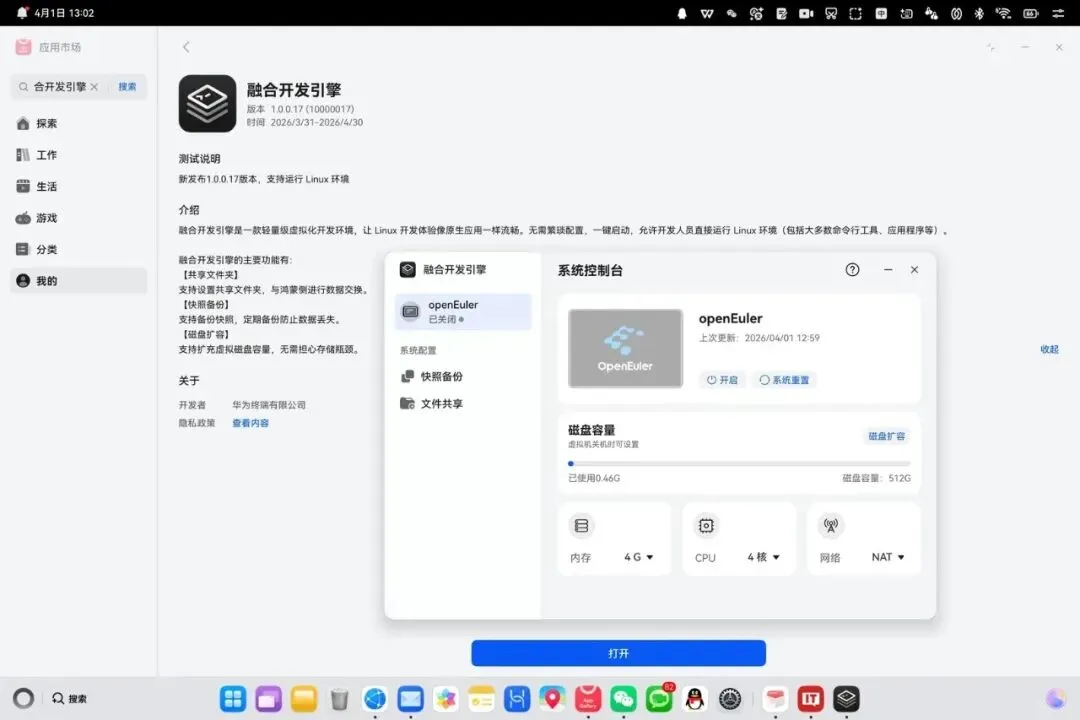Image resolution: width=1080 pixels, height=720 pixels.
Task: Open the control center sliders icon in the status bar
Action: [1058, 13]
